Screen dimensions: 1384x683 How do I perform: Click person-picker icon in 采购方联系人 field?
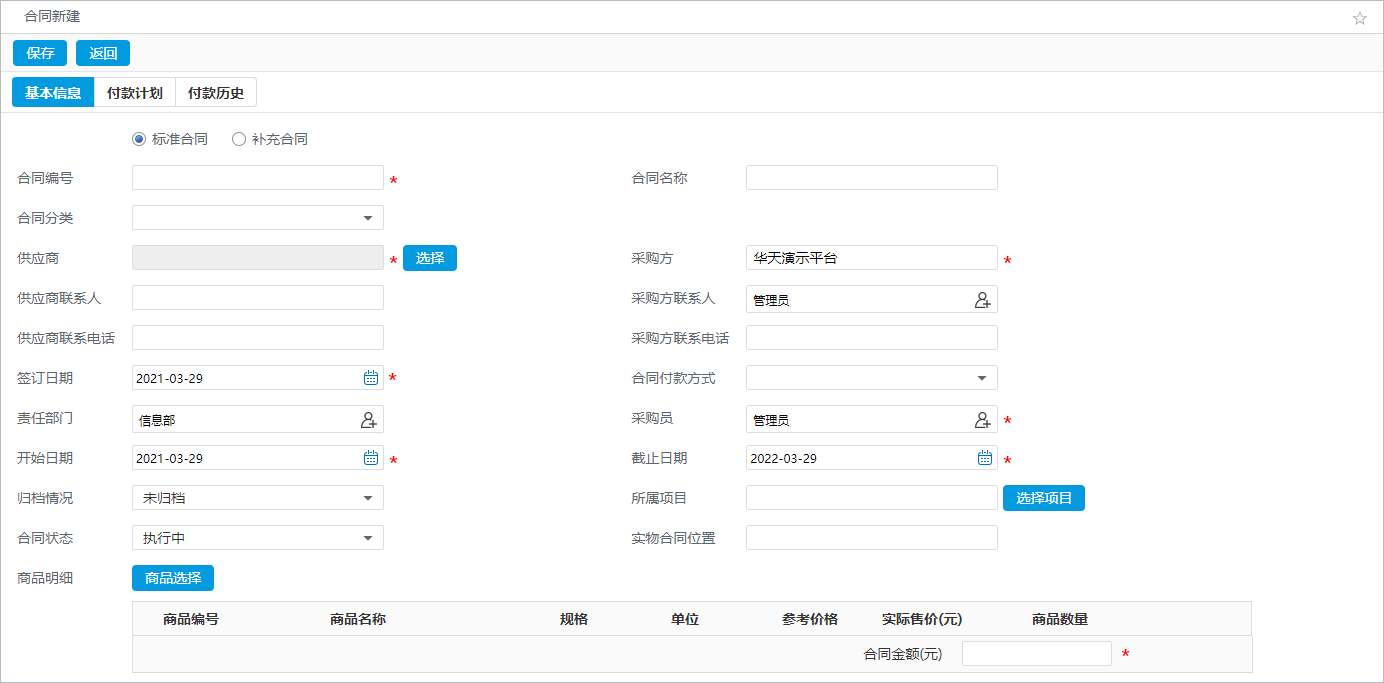click(x=983, y=299)
